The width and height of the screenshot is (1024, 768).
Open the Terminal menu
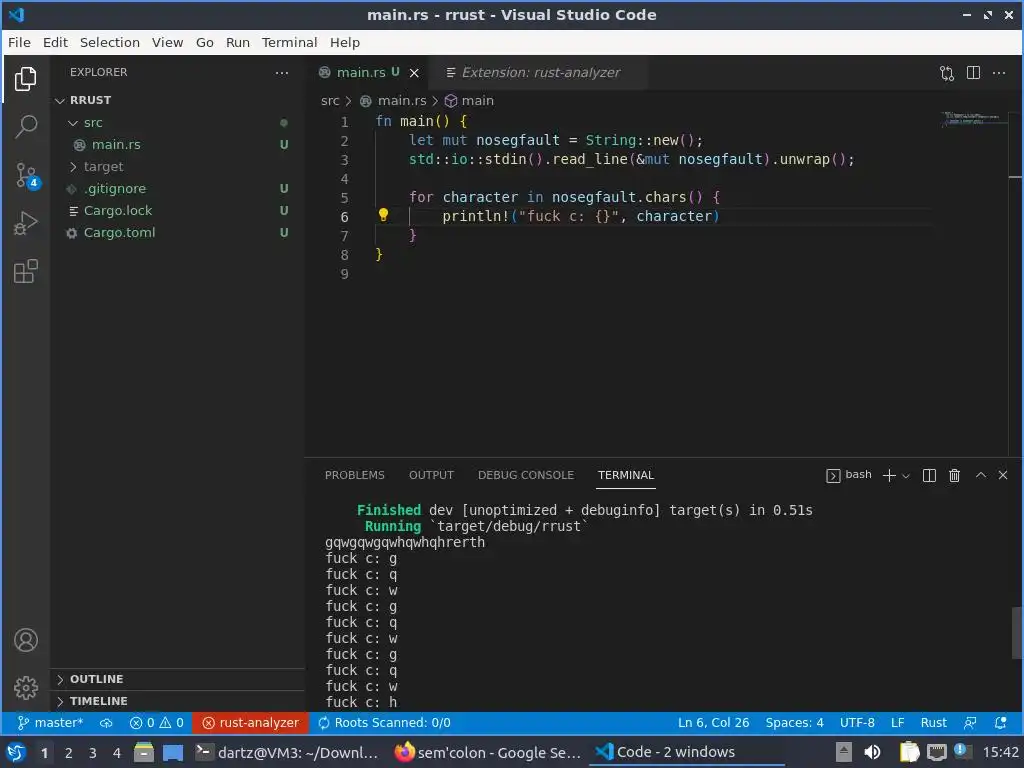pyautogui.click(x=289, y=42)
